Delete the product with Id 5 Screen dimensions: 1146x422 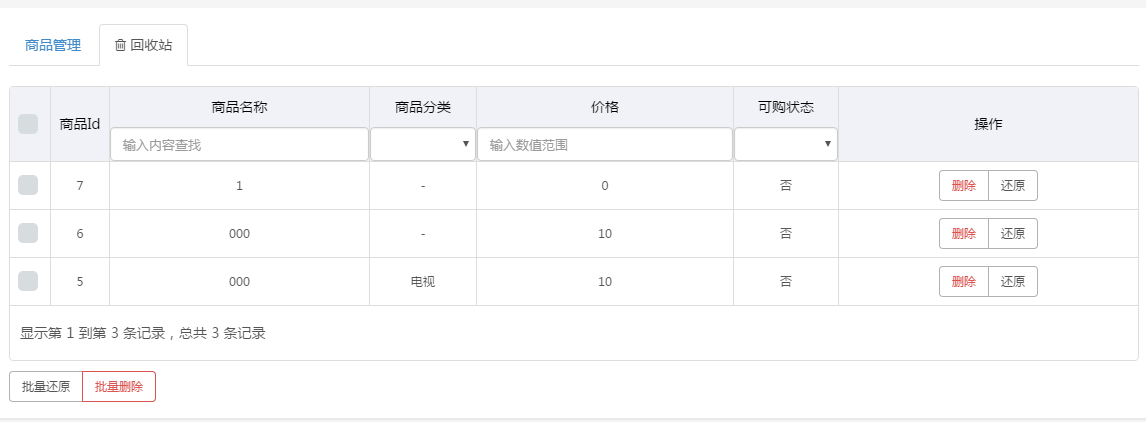(x=964, y=282)
